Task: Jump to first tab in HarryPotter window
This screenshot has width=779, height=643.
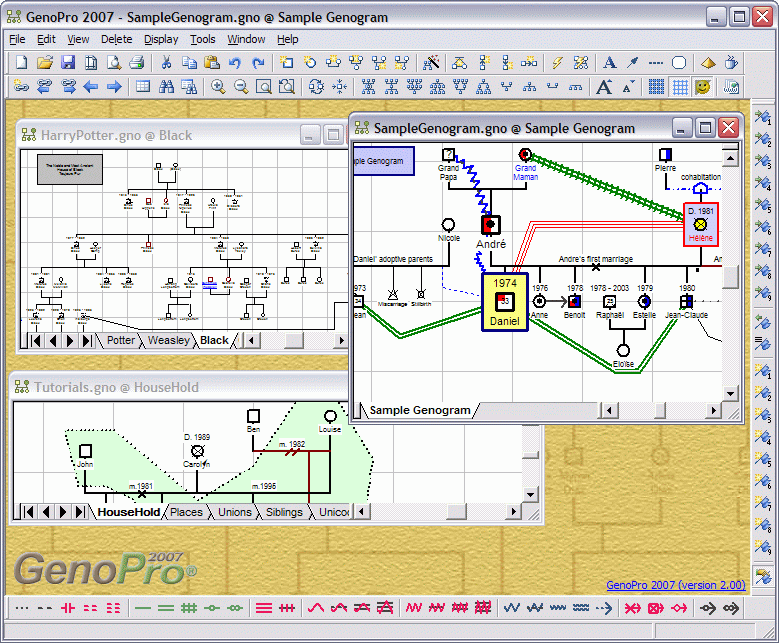Action: pyautogui.click(x=36, y=340)
